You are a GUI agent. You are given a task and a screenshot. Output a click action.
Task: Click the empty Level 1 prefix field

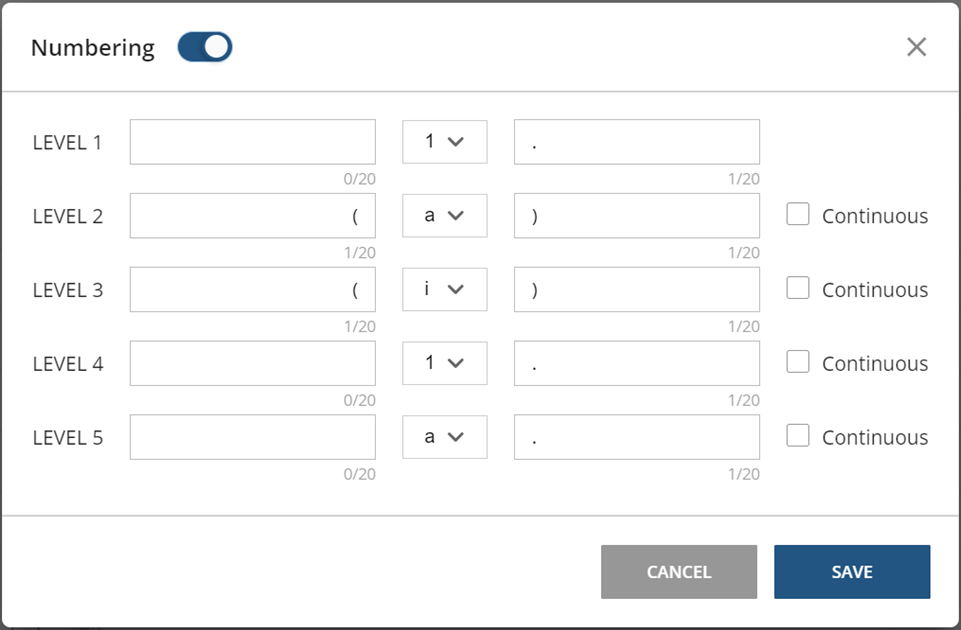point(251,141)
